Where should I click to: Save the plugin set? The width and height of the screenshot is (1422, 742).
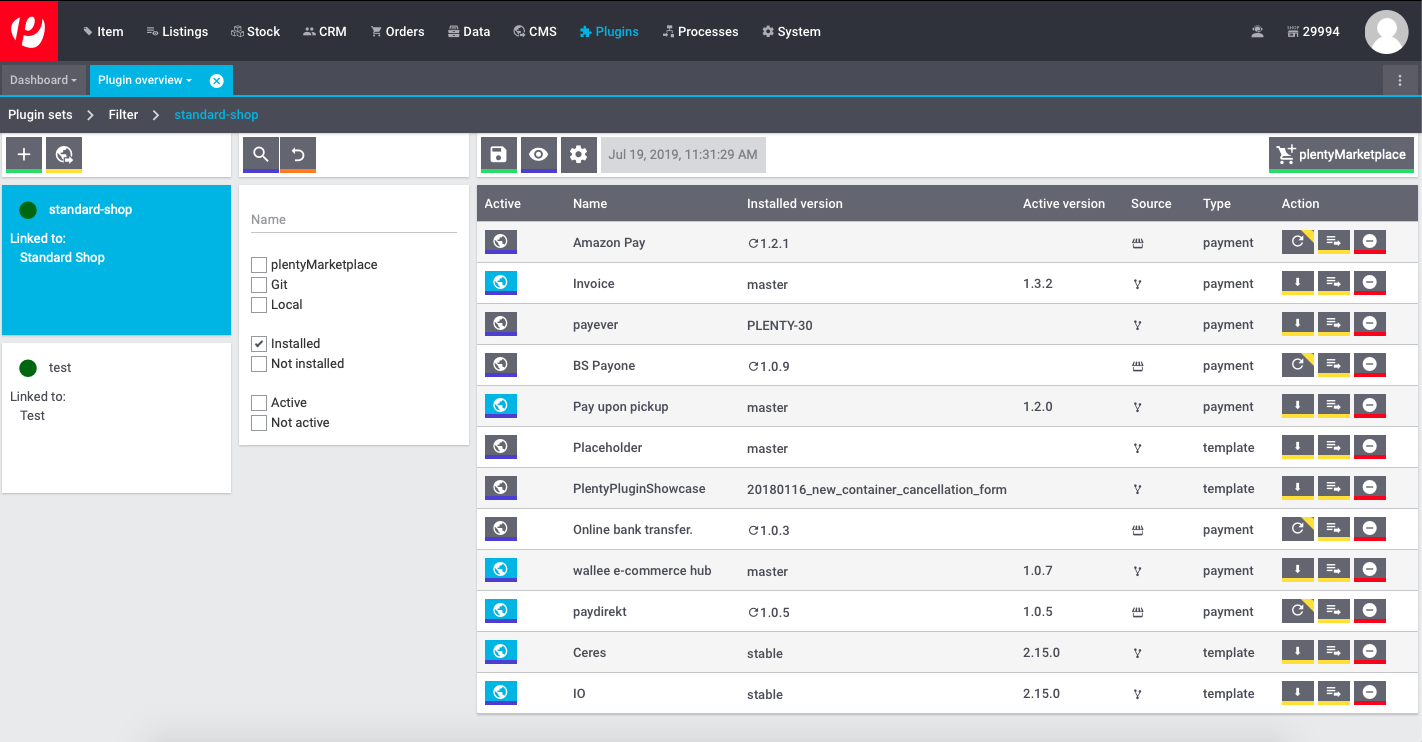[499, 154]
